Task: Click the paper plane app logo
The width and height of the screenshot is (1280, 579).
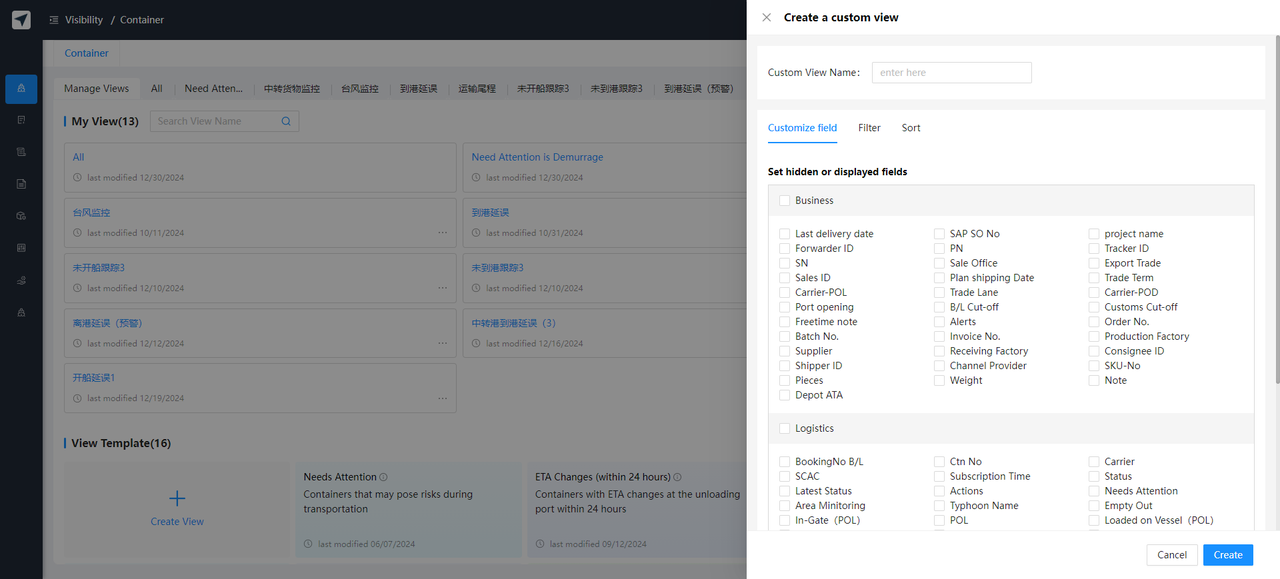Action: click(x=21, y=20)
